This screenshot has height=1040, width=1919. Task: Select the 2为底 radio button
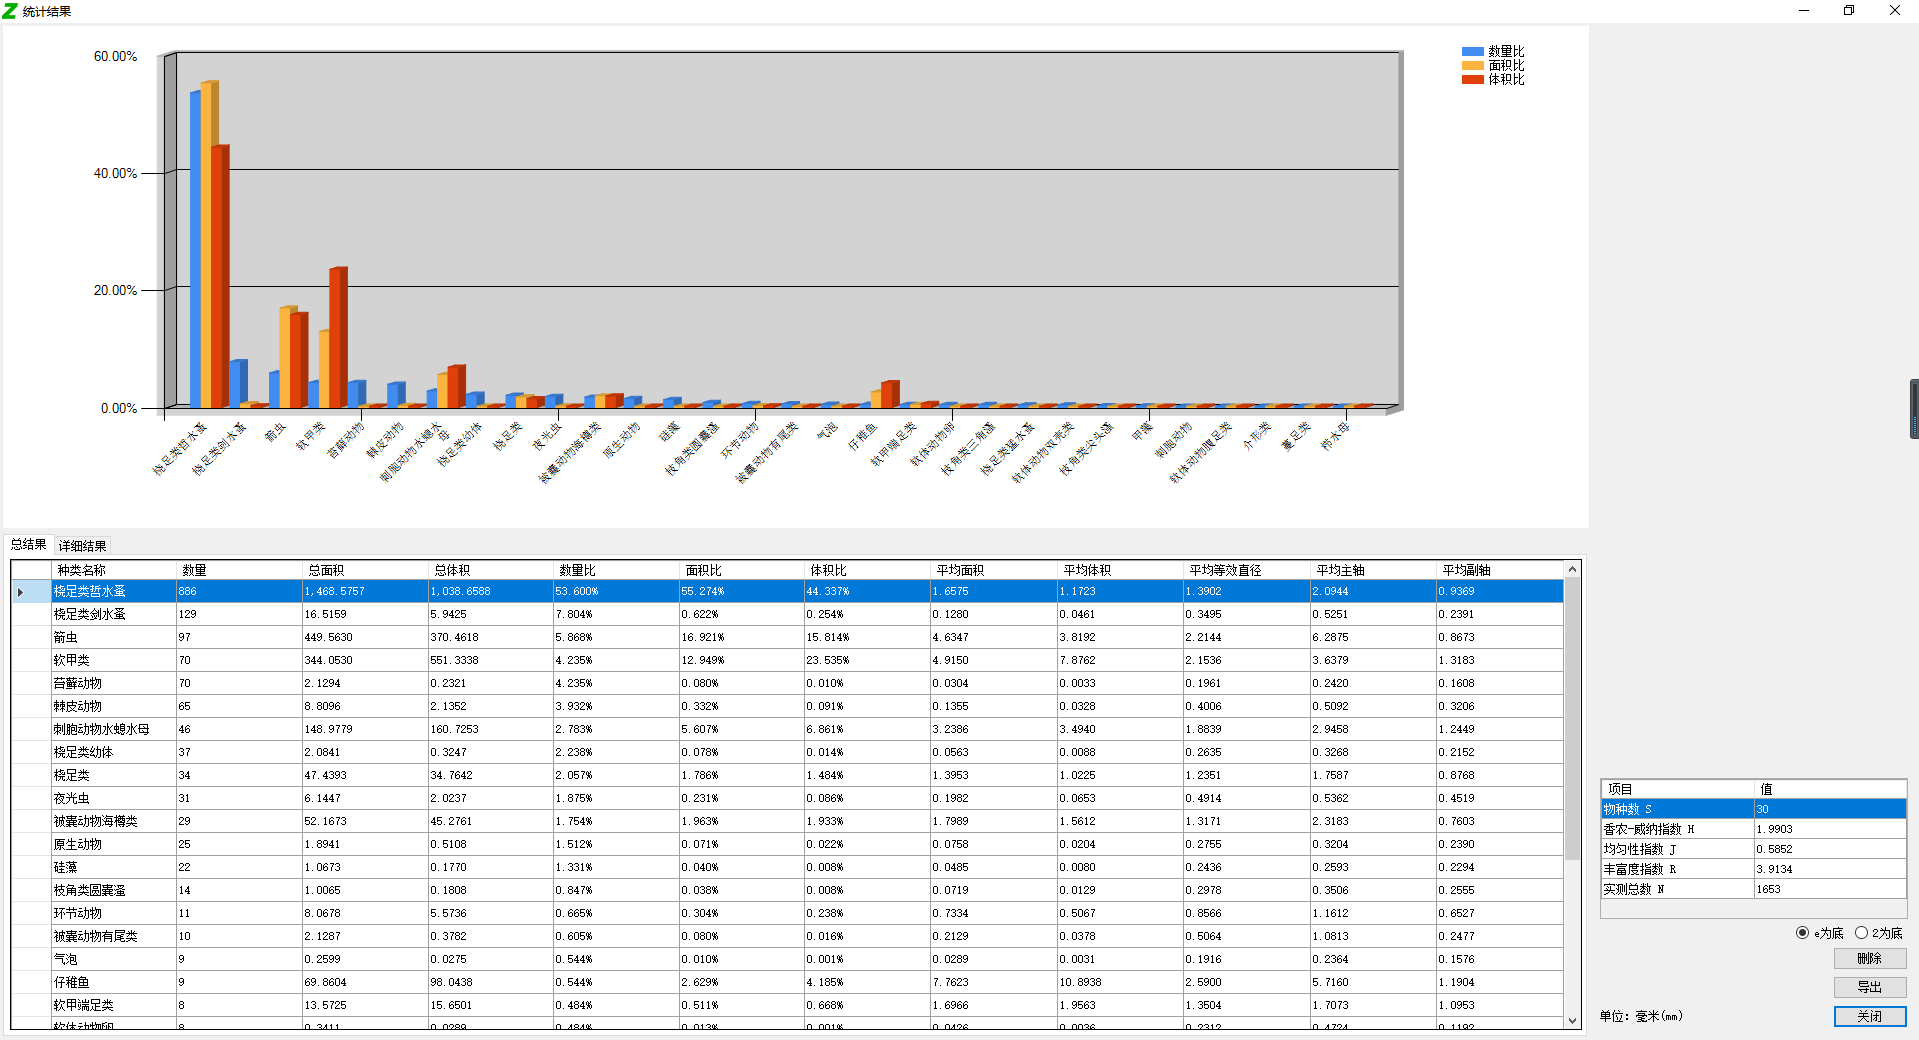click(1861, 933)
